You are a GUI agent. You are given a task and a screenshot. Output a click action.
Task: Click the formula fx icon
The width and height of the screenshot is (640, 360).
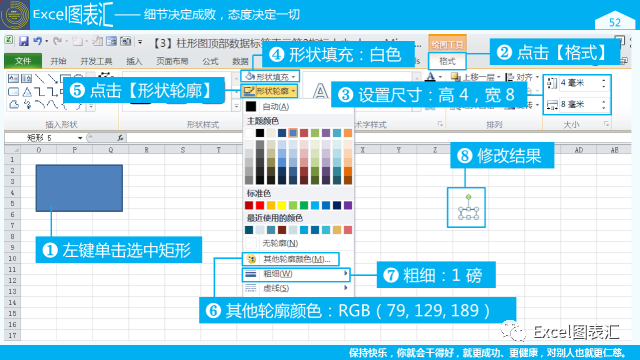click(x=120, y=138)
